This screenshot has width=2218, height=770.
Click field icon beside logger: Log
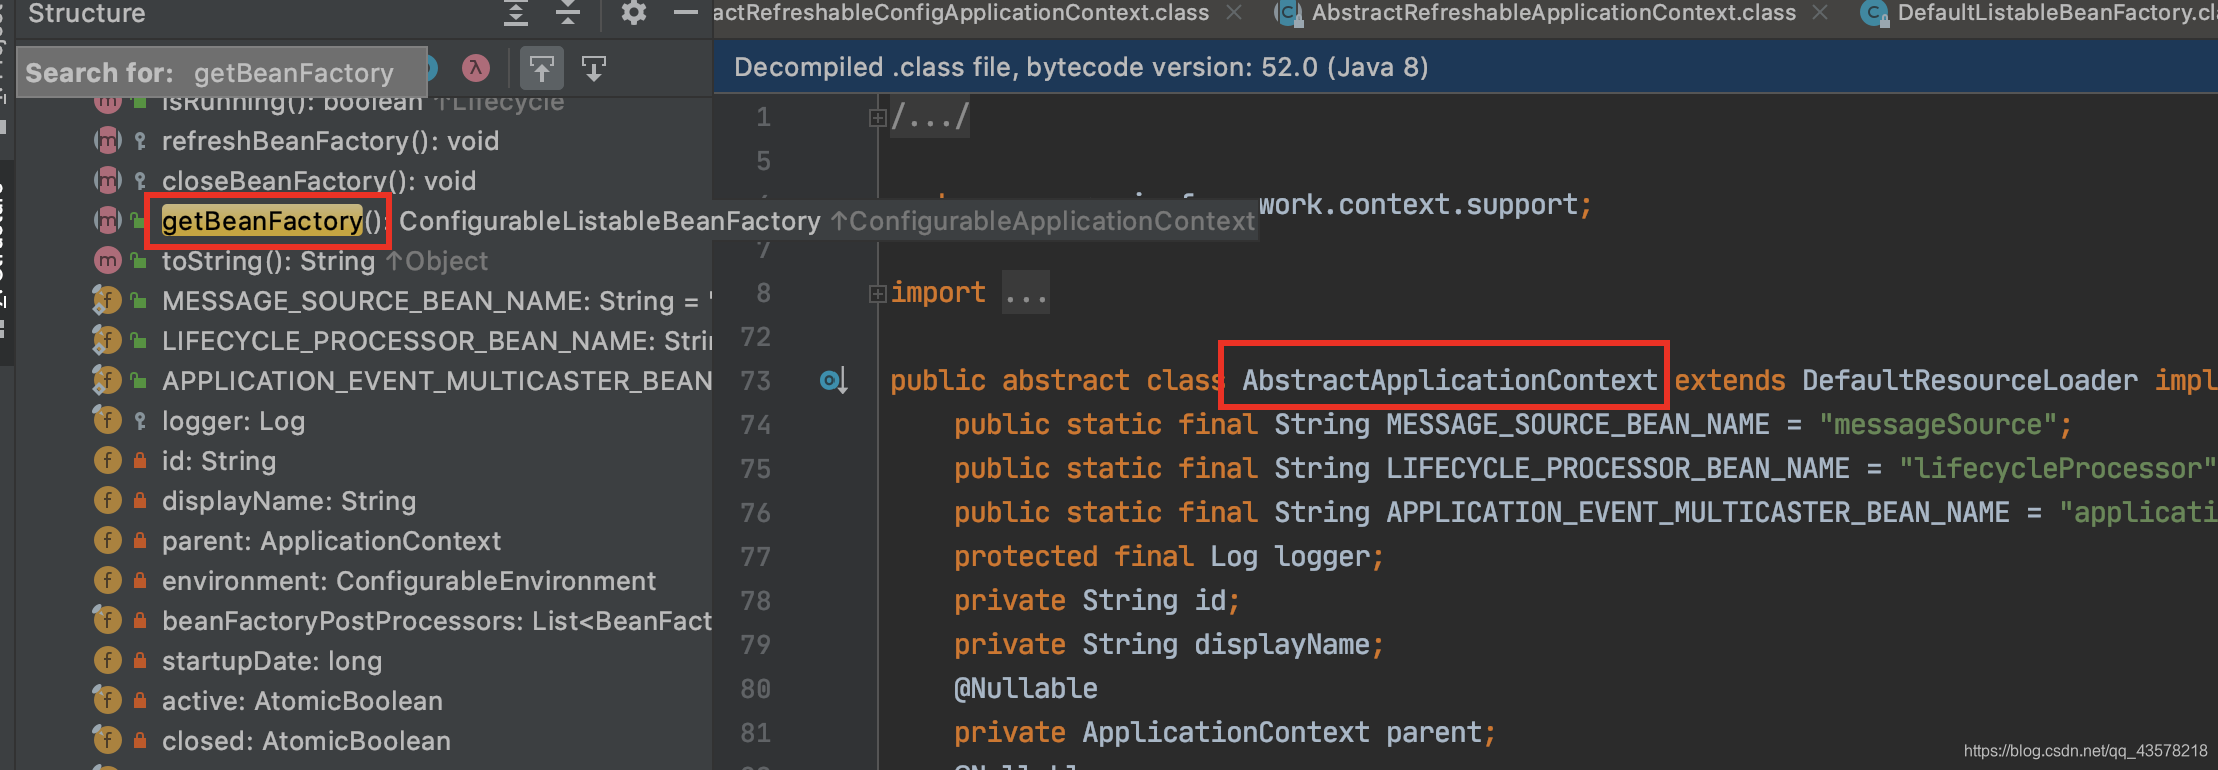(x=107, y=421)
